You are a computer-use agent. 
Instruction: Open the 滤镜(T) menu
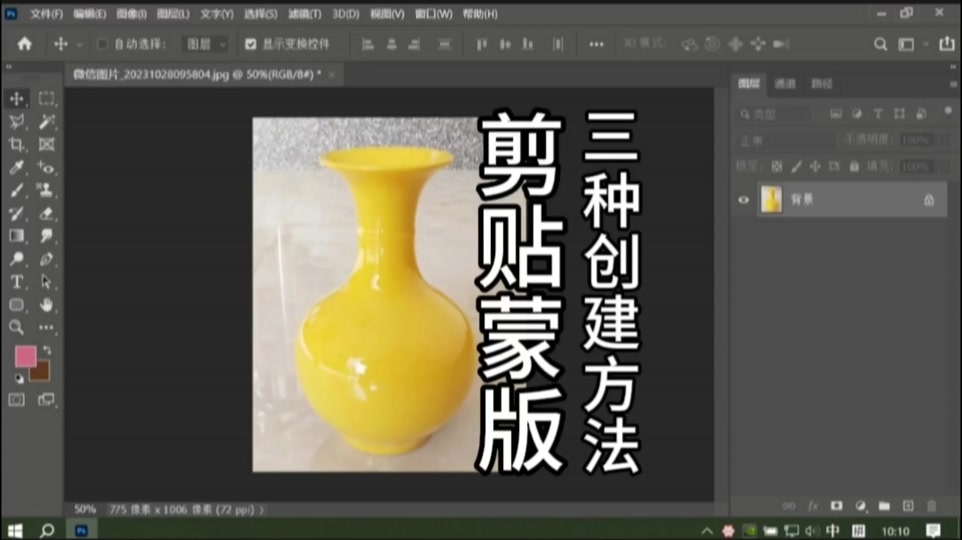pos(304,14)
